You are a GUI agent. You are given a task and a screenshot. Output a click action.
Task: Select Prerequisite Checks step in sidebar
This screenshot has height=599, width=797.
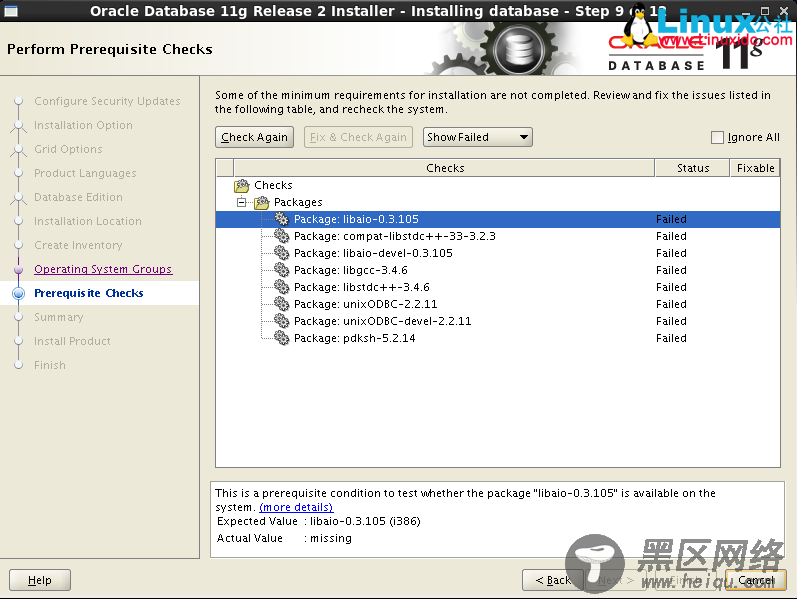89,293
